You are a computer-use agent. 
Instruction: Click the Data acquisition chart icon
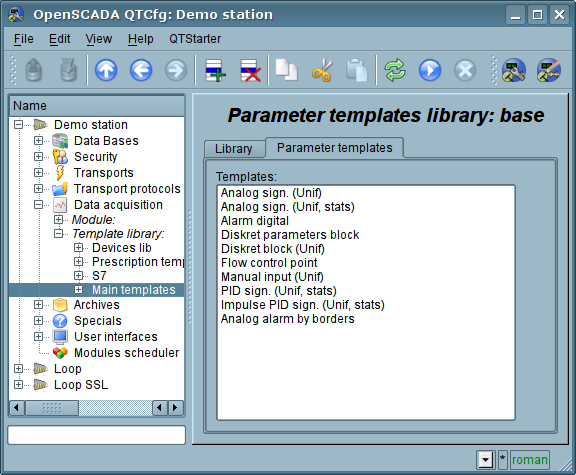coord(60,205)
